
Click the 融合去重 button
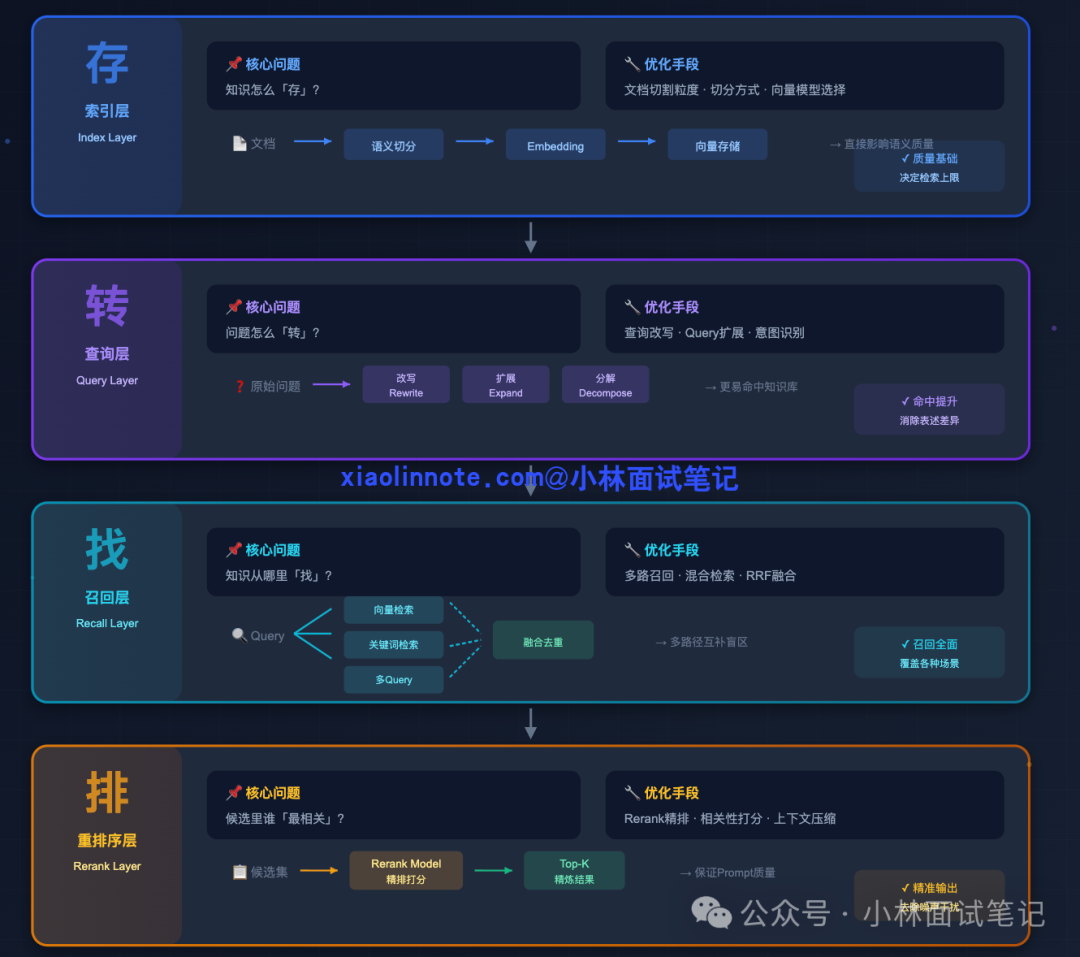coord(543,640)
